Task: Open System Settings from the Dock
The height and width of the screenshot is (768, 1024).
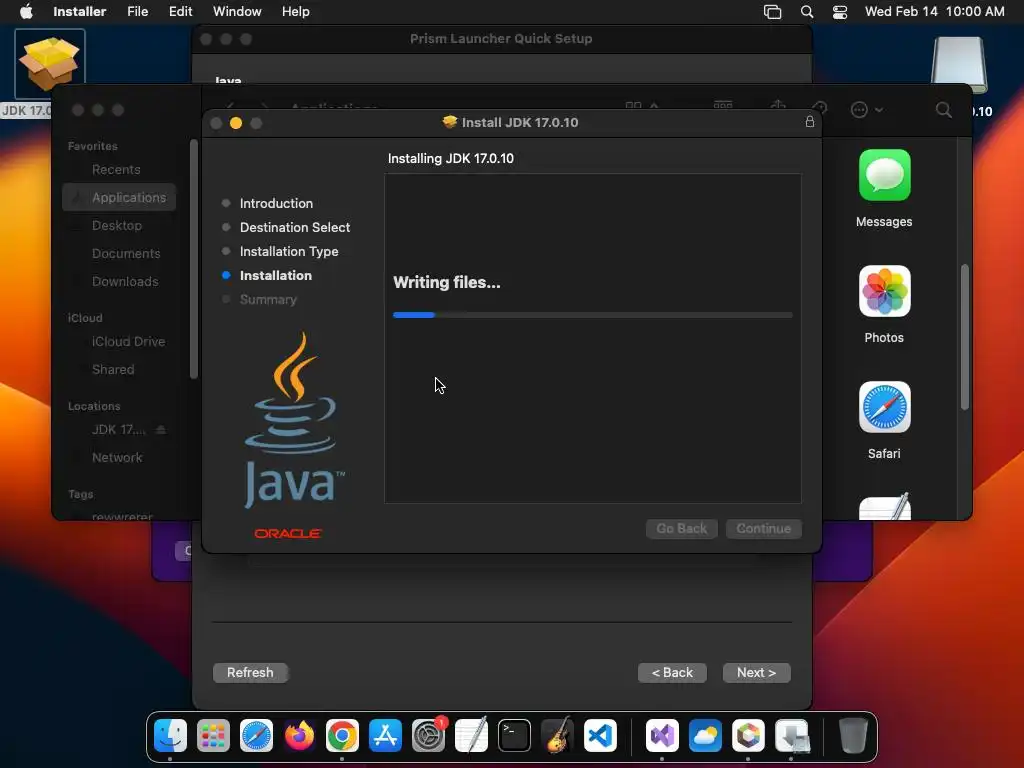Action: point(428,735)
